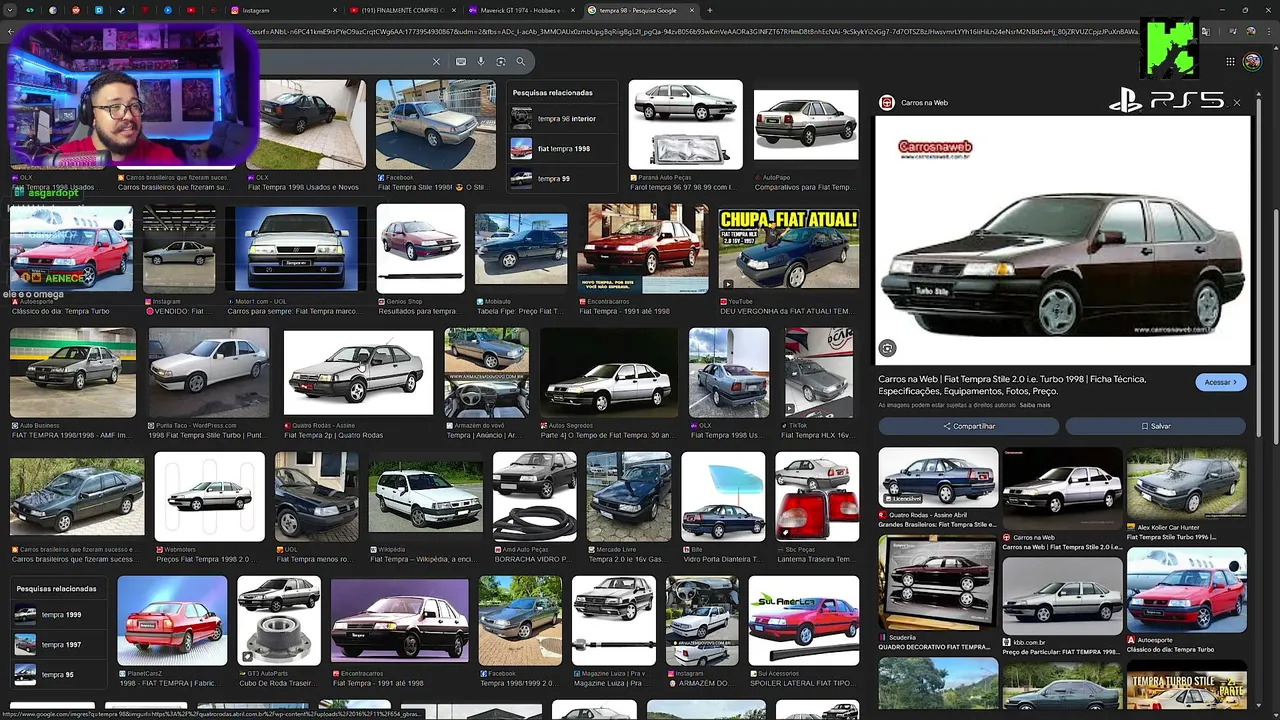Close the FINALMENTE COMPREI YouTube tab
Image resolution: width=1280 pixels, height=720 pixels.
click(x=453, y=10)
